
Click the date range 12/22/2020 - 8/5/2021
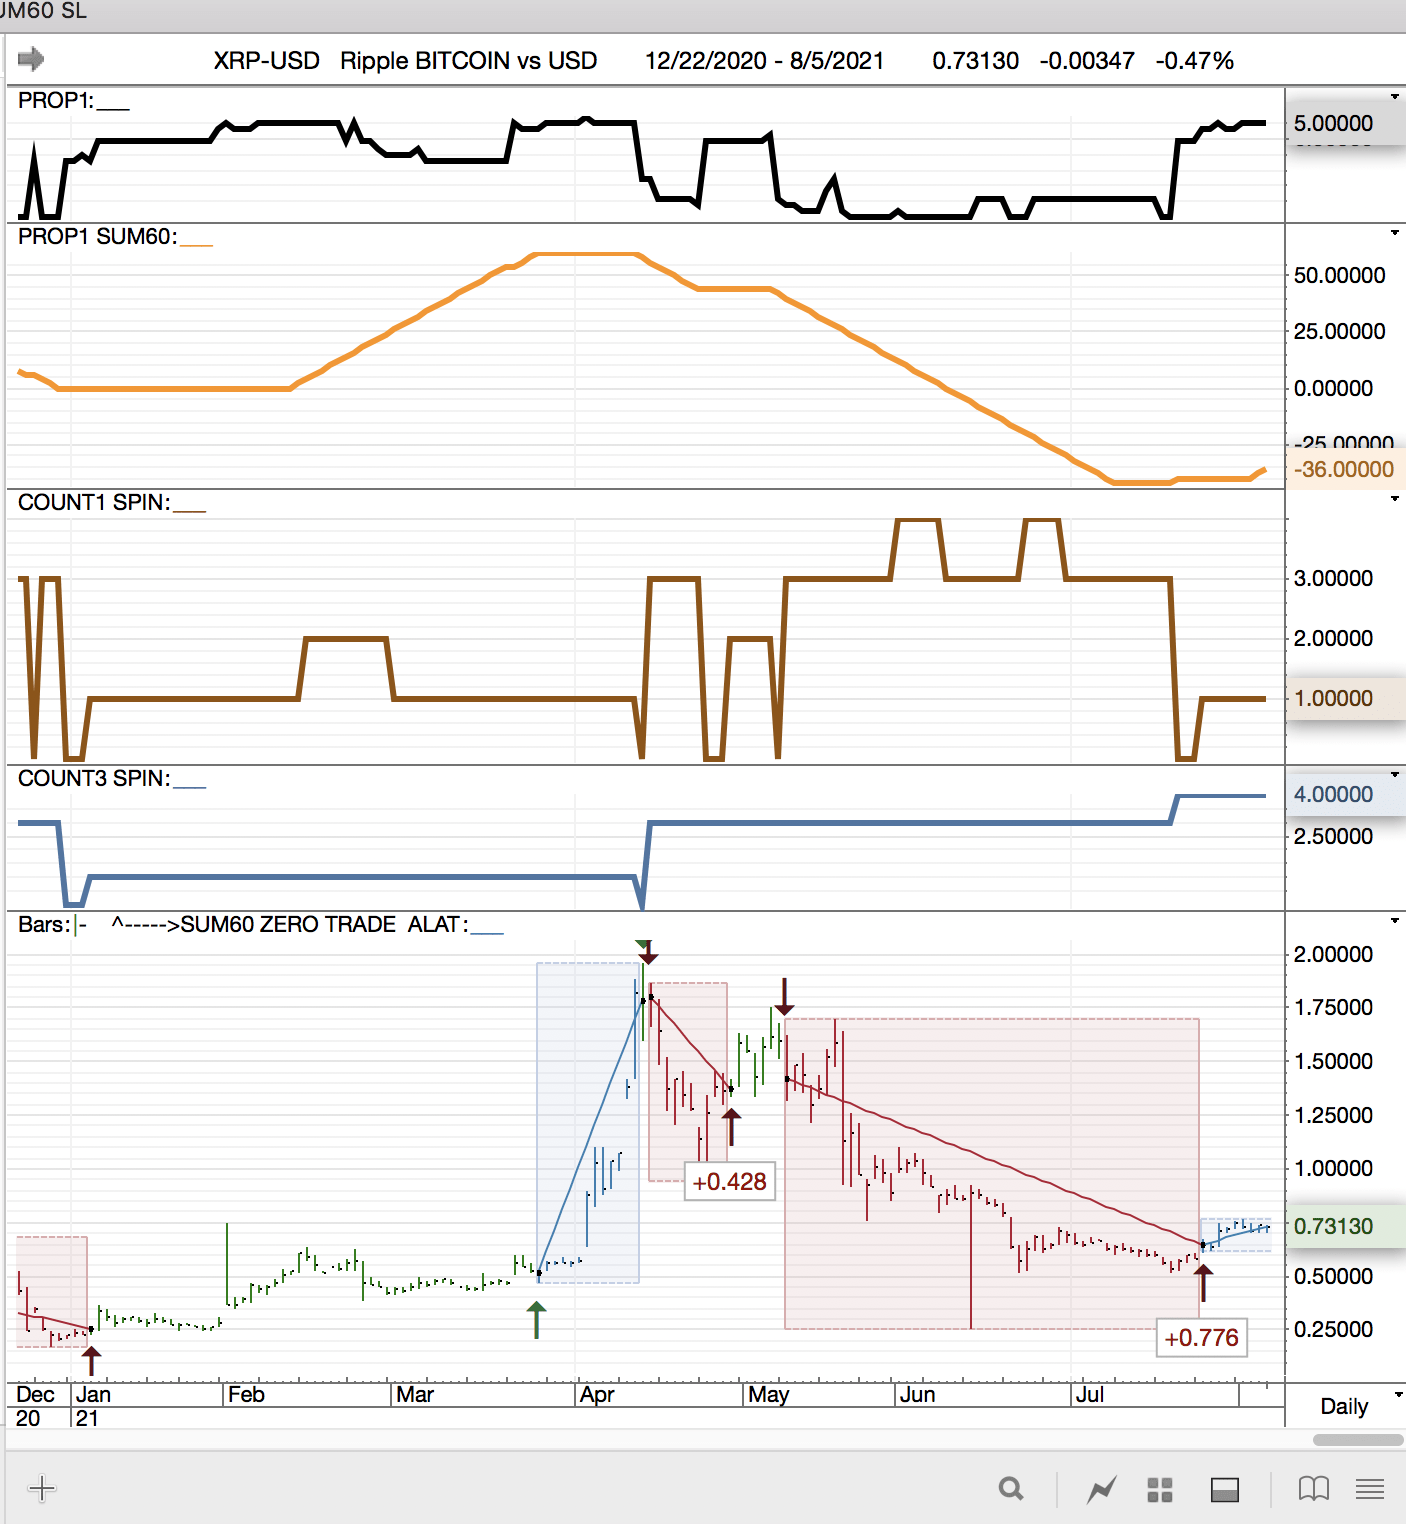point(765,61)
